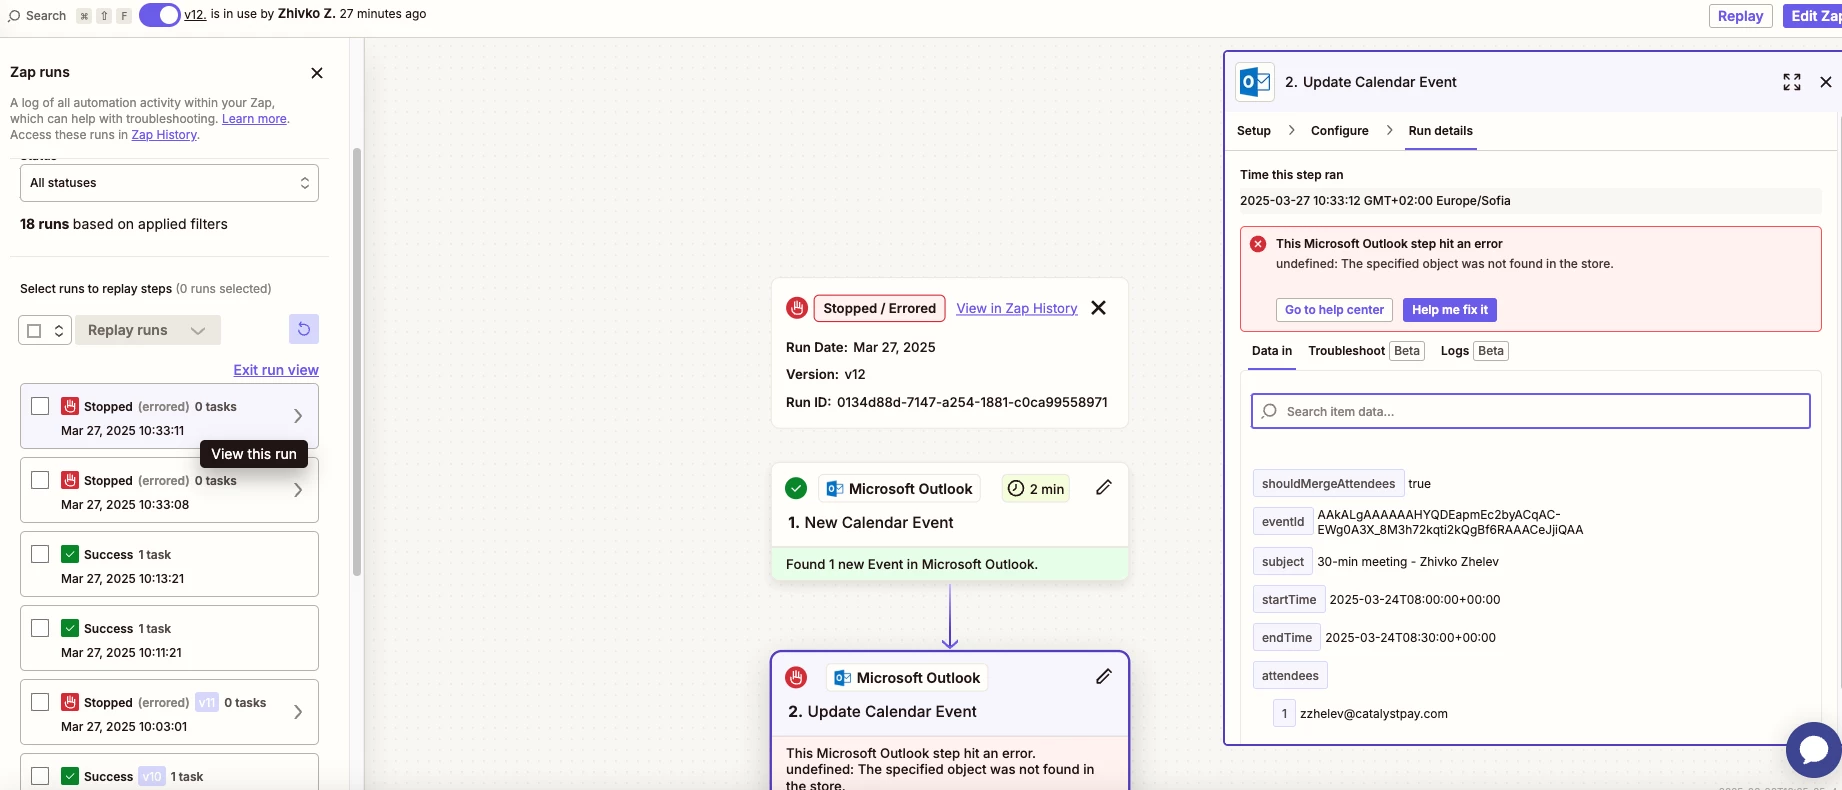
Task: Open View in Zap History link
Action: tap(1017, 308)
